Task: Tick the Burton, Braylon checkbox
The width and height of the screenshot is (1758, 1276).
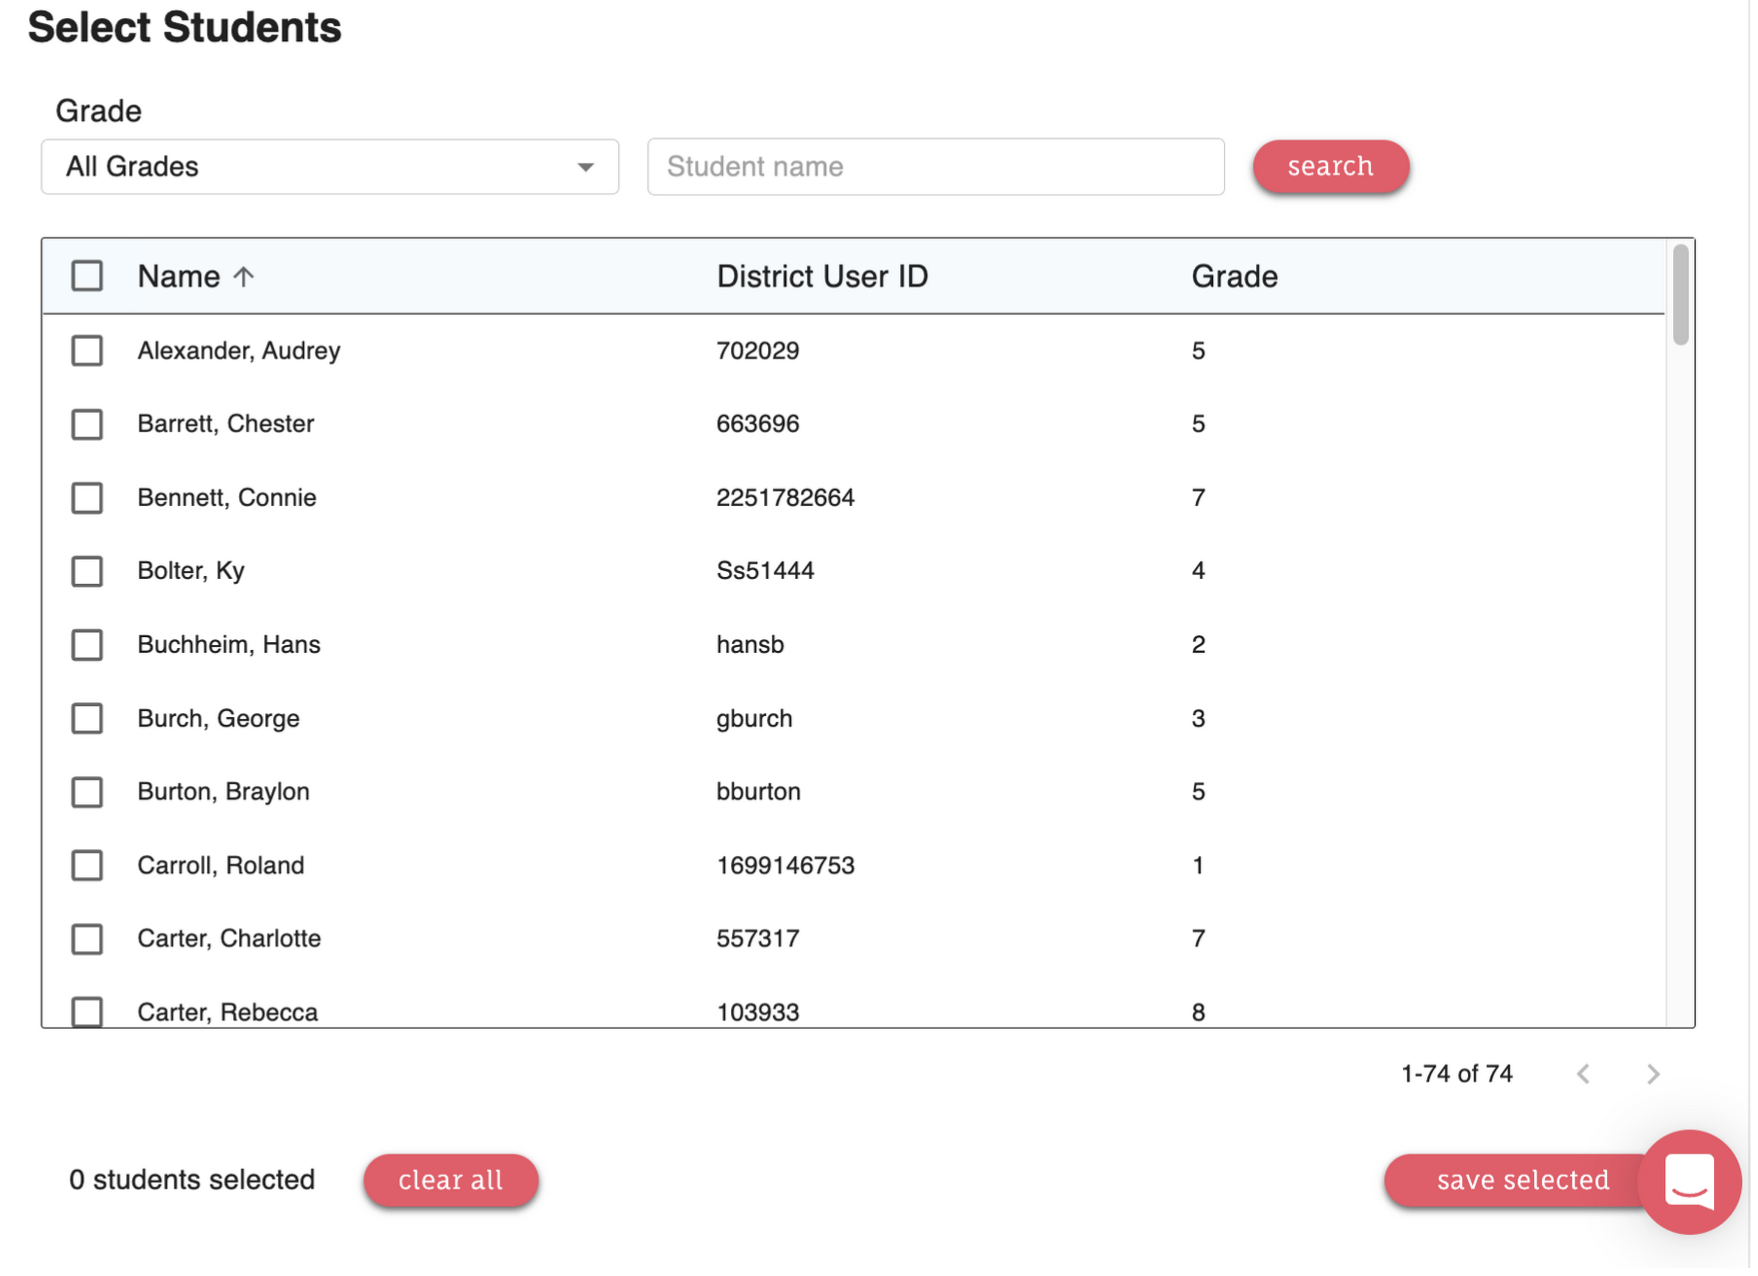Action: point(87,794)
